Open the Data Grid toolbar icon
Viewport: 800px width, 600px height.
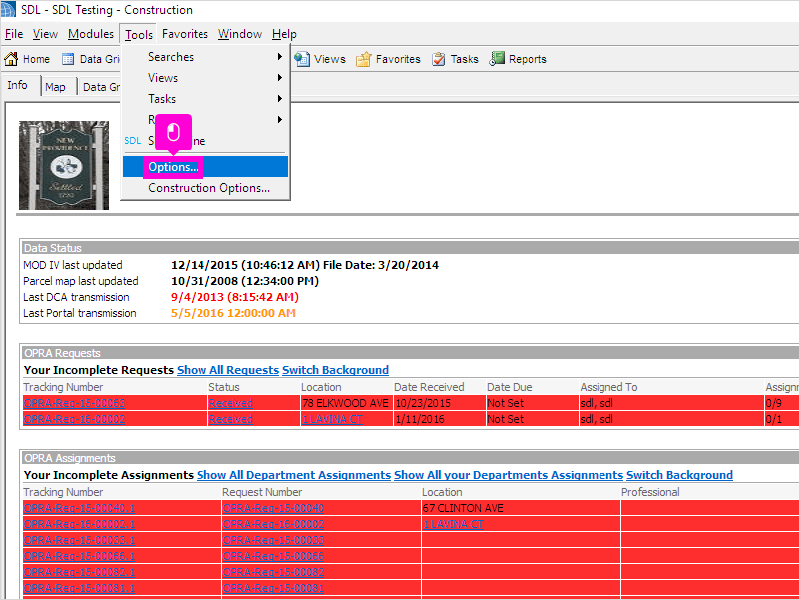pos(68,59)
